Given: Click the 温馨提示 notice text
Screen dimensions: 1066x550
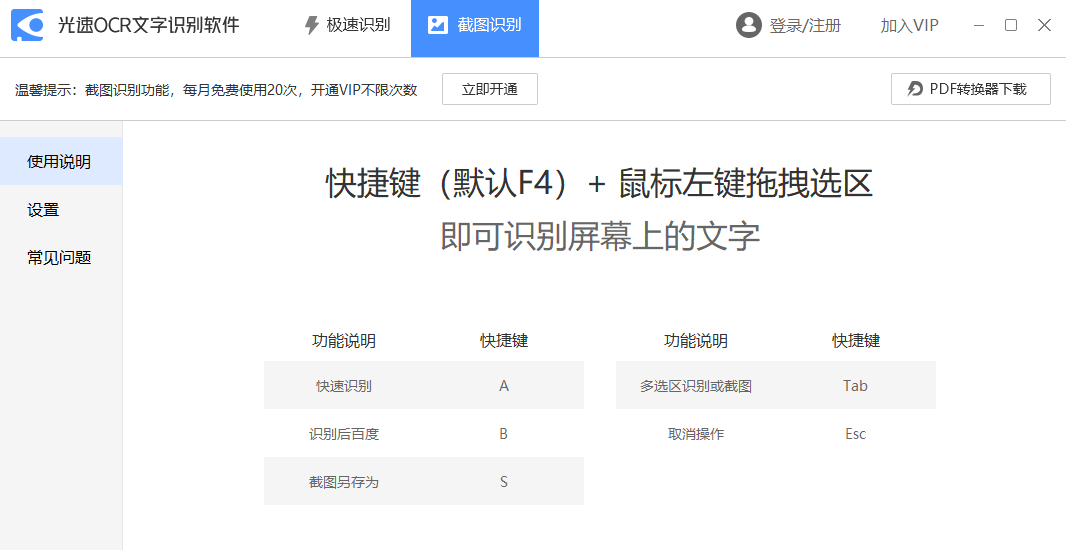Looking at the screenshot, I should 216,90.
